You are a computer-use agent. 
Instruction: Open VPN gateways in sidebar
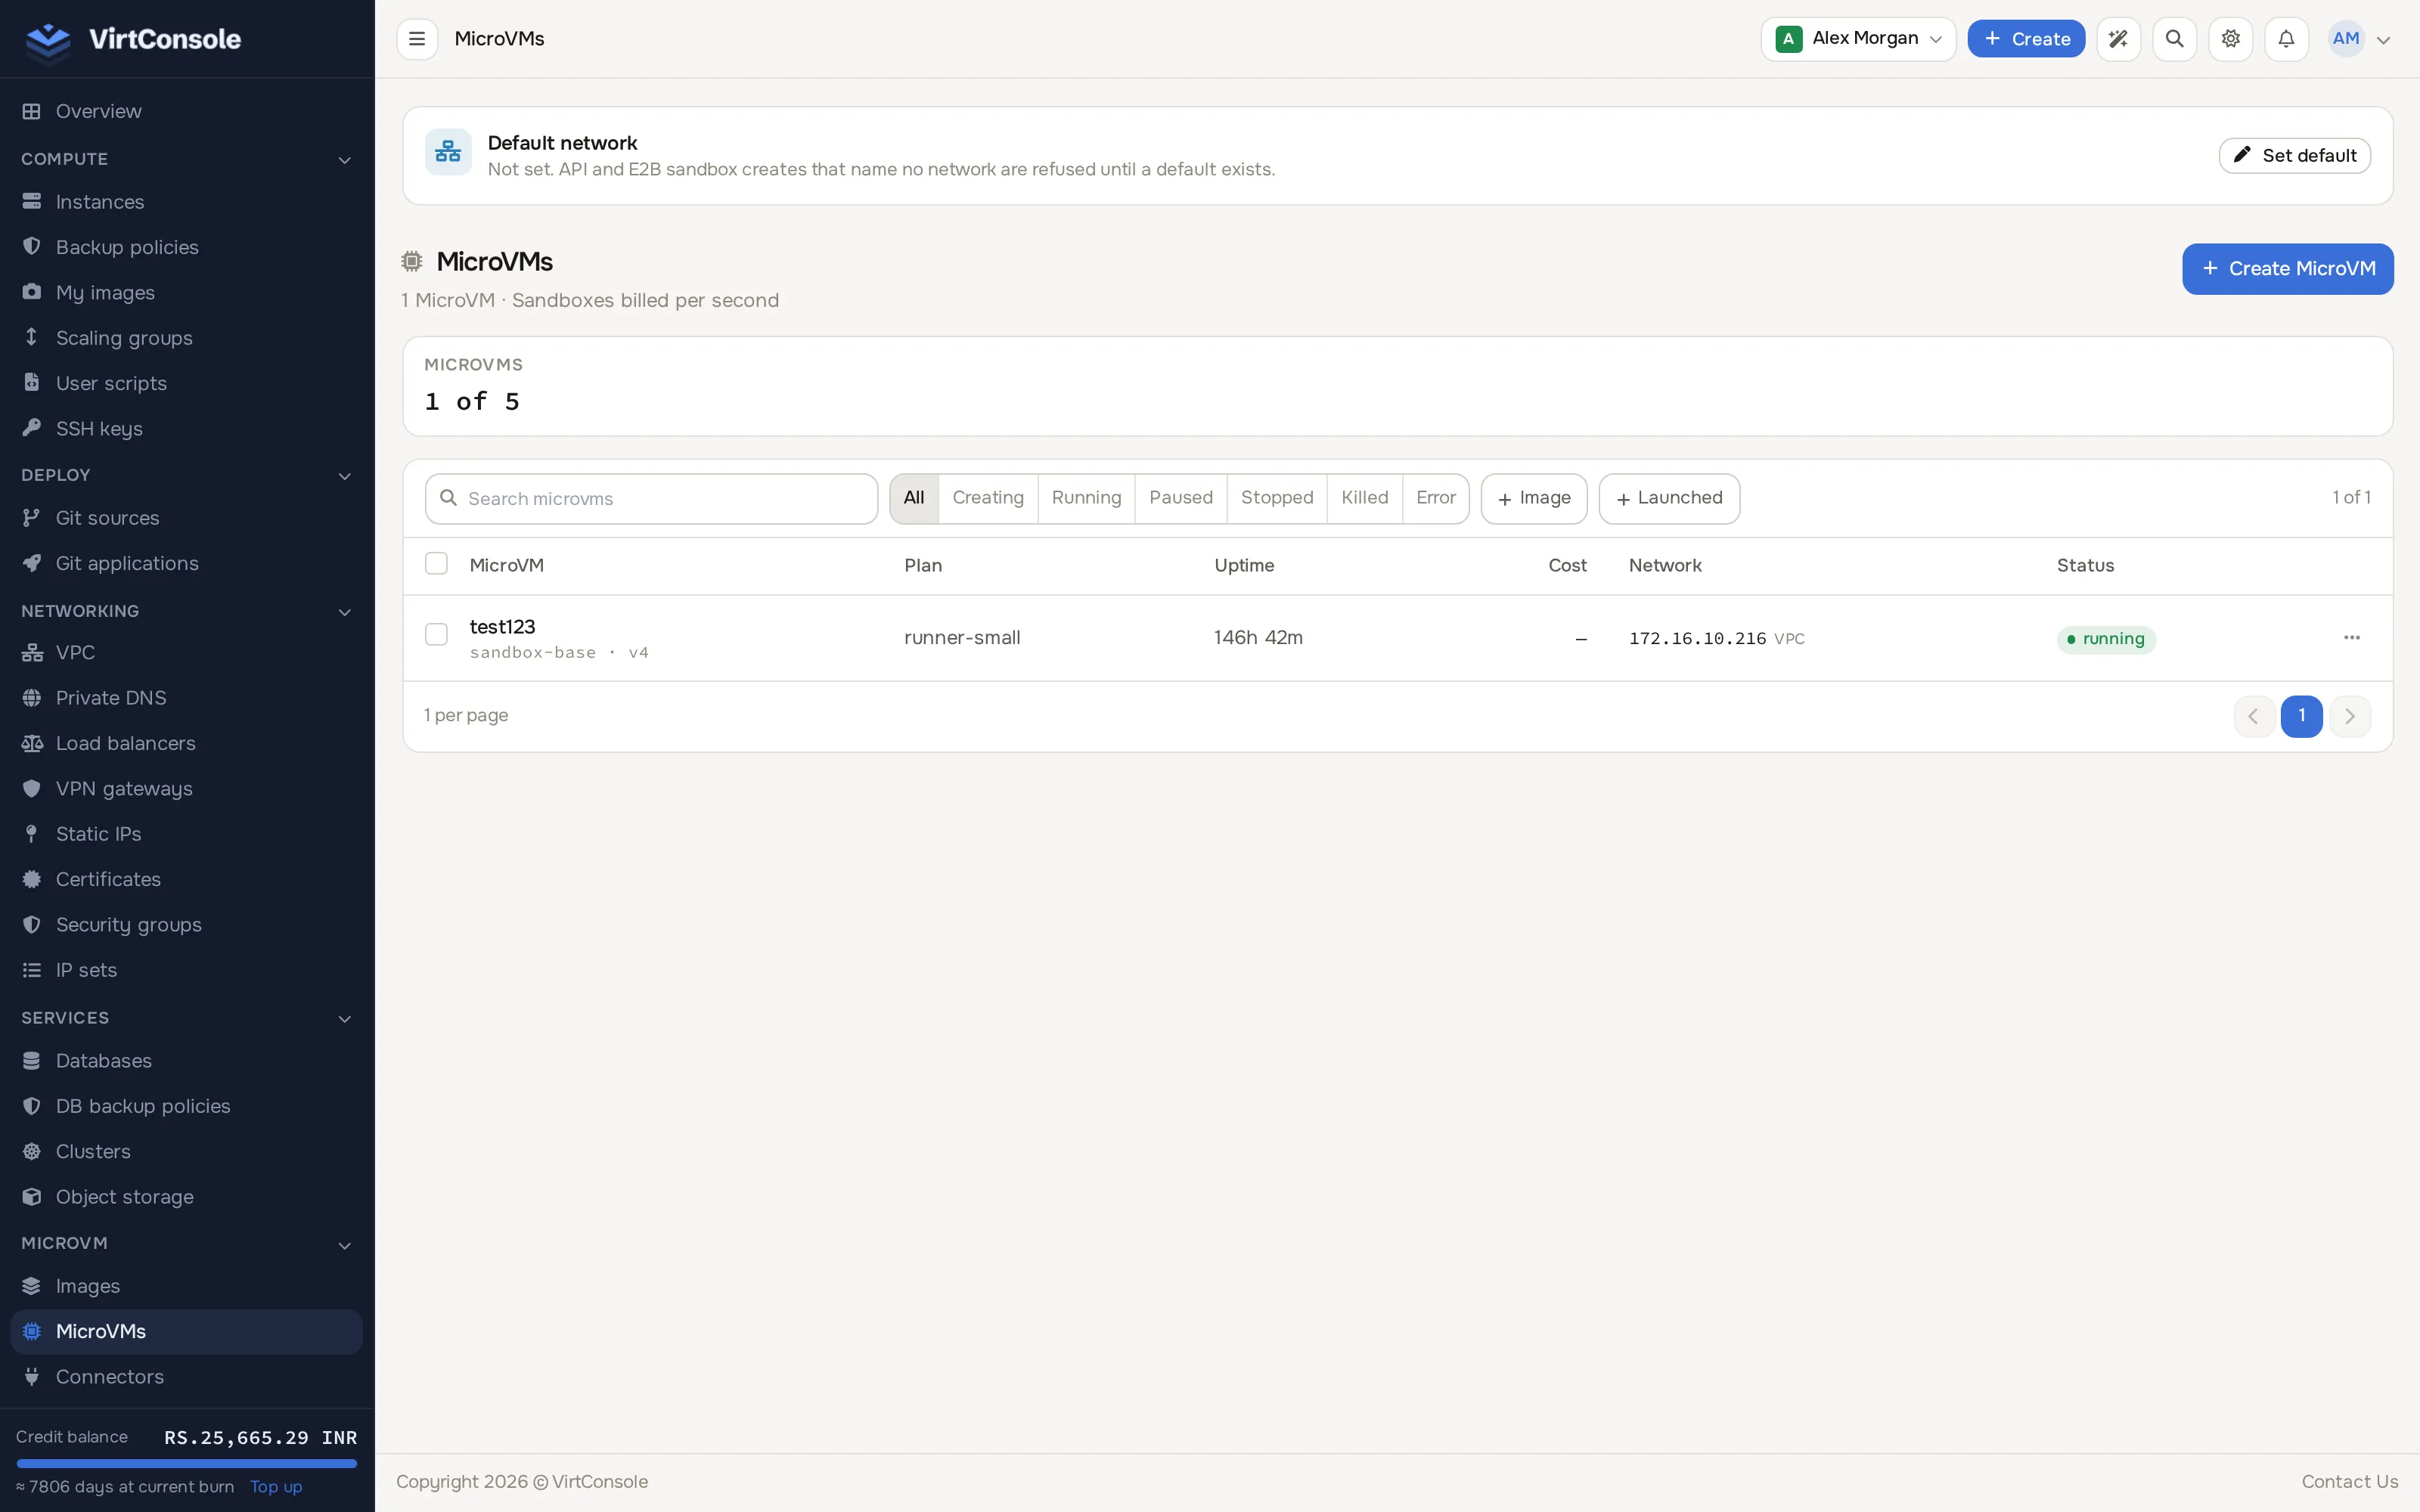(x=186, y=789)
